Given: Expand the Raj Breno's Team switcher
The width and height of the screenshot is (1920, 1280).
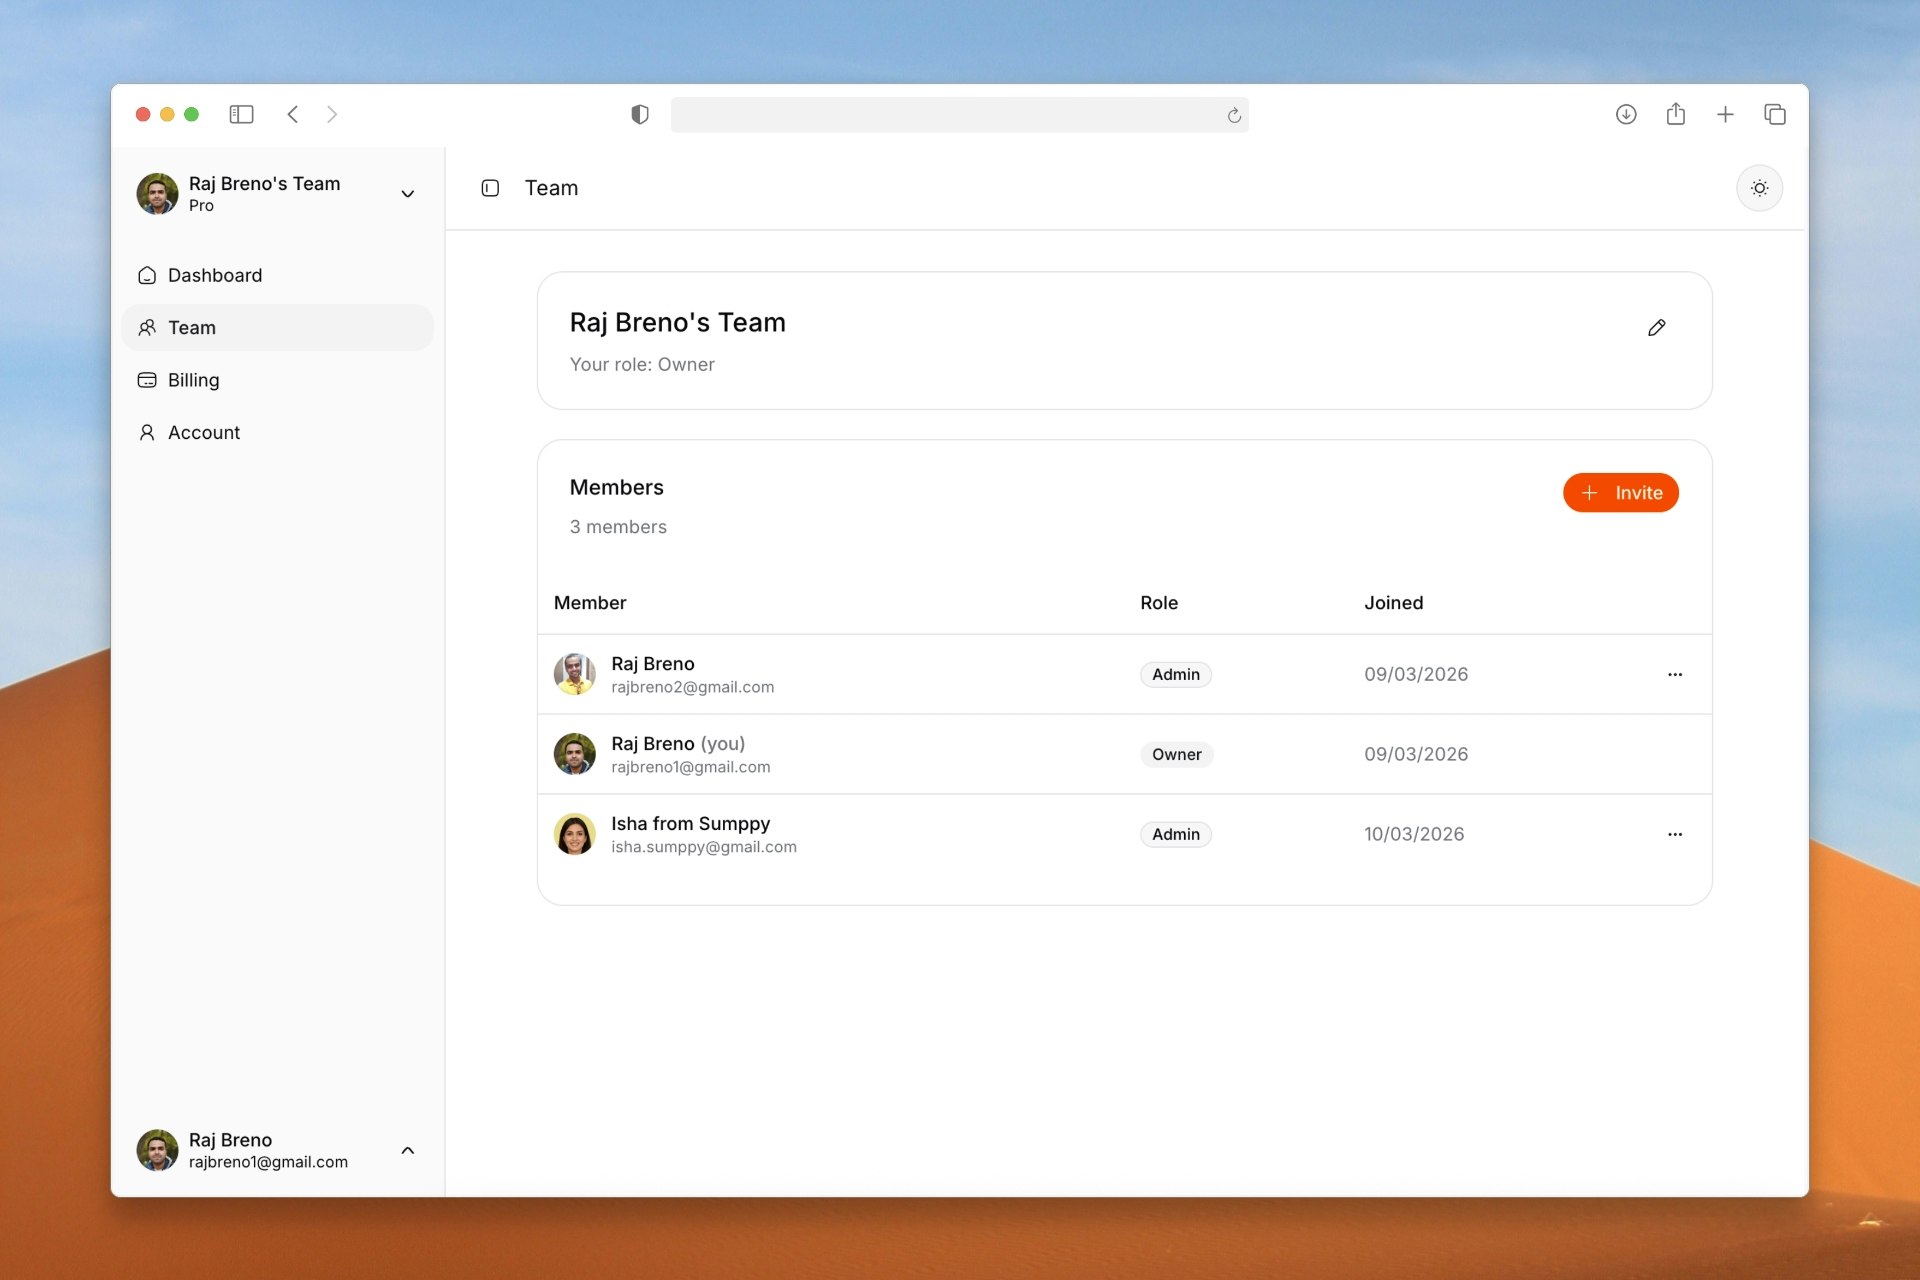Looking at the screenshot, I should [407, 194].
